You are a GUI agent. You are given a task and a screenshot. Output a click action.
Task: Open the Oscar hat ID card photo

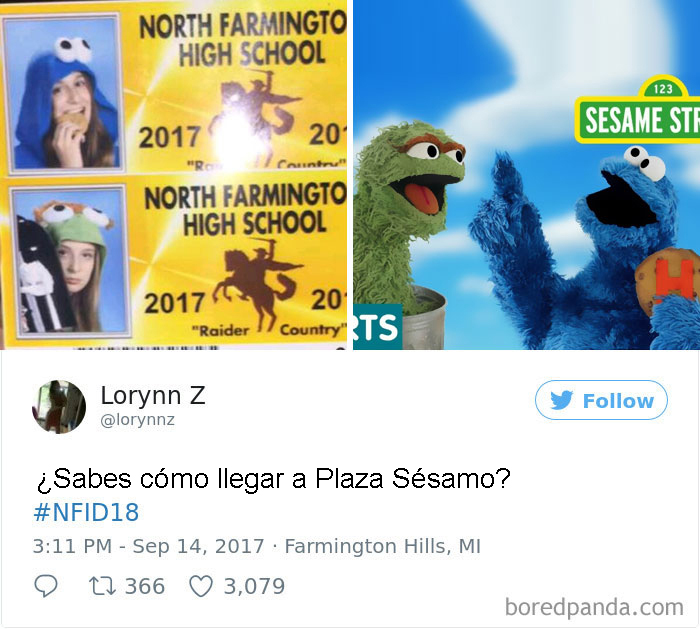click(70, 261)
